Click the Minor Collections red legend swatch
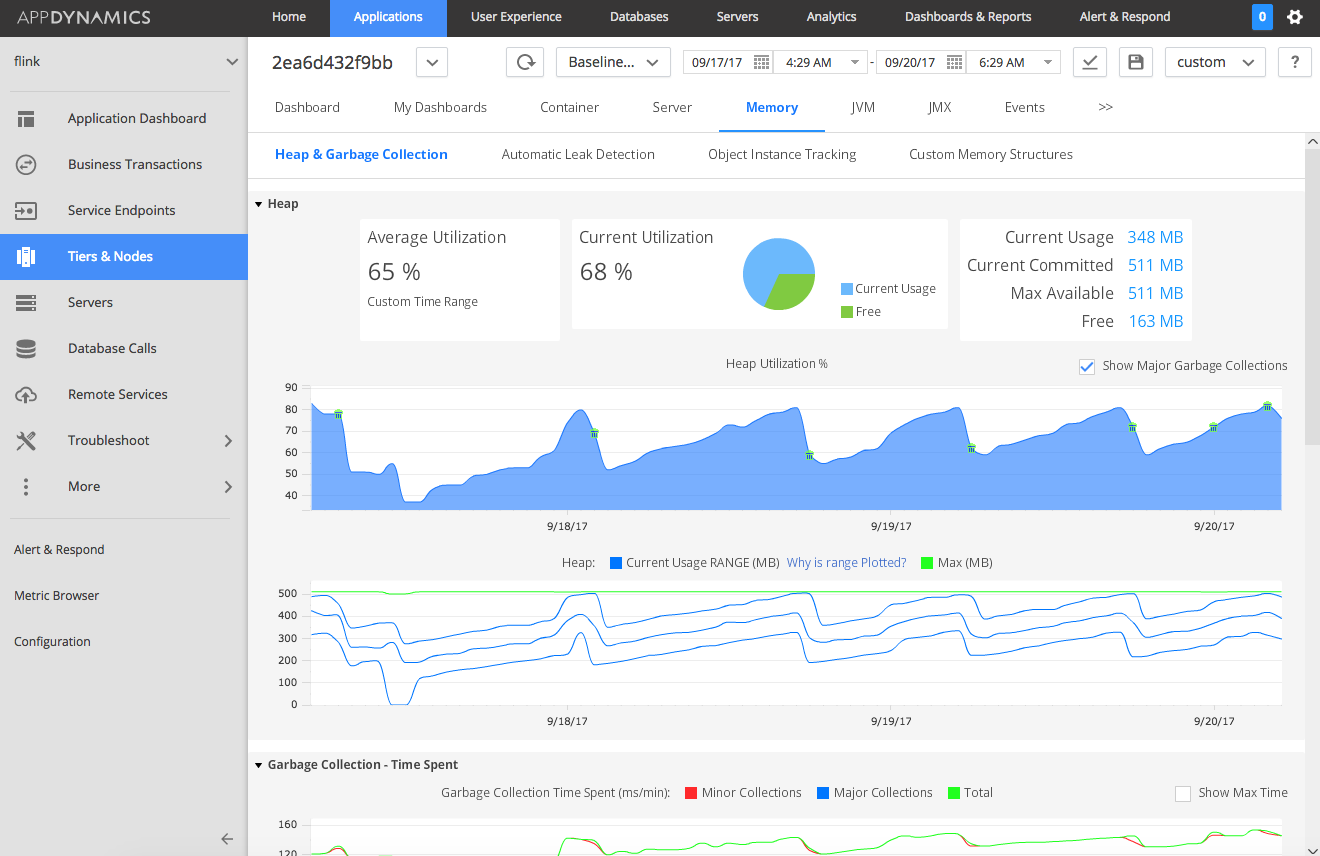Image resolution: width=1320 pixels, height=856 pixels. [690, 793]
